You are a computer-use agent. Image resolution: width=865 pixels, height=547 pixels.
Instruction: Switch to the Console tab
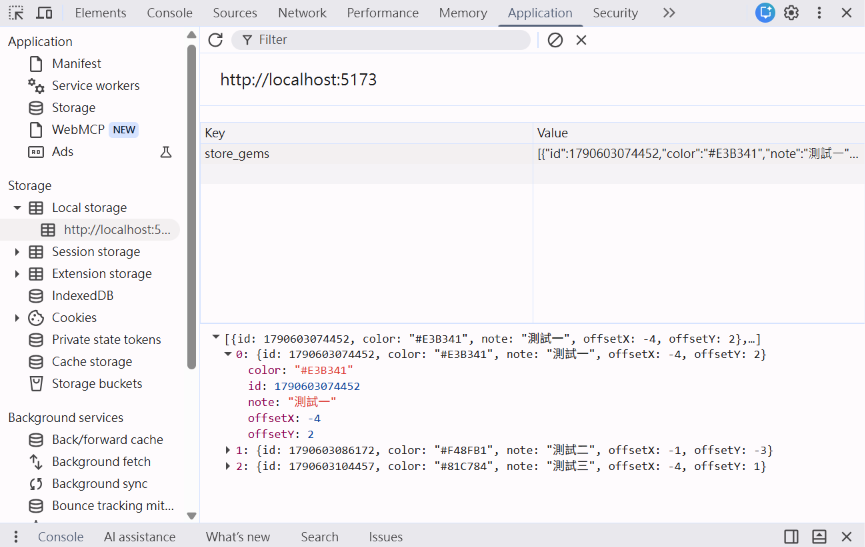169,13
